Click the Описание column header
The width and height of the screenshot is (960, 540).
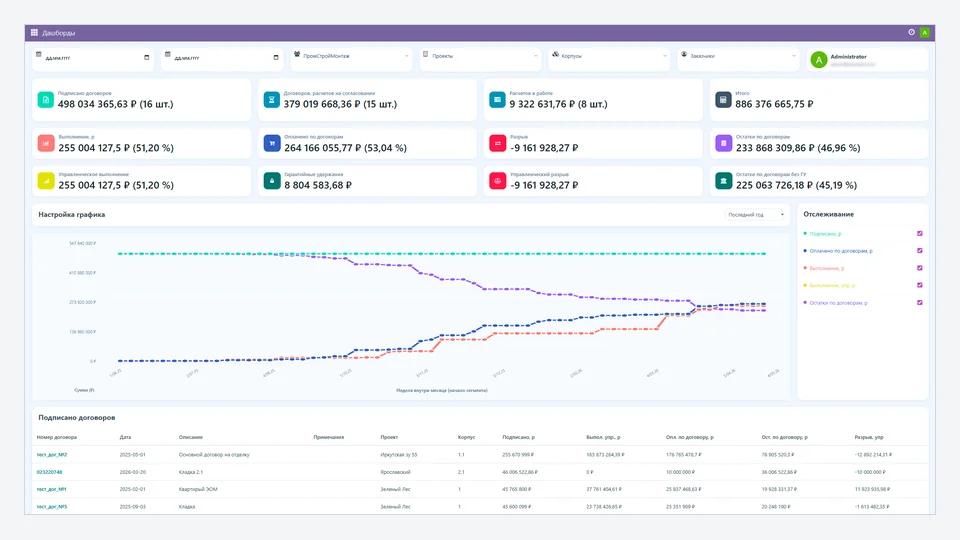(190, 437)
